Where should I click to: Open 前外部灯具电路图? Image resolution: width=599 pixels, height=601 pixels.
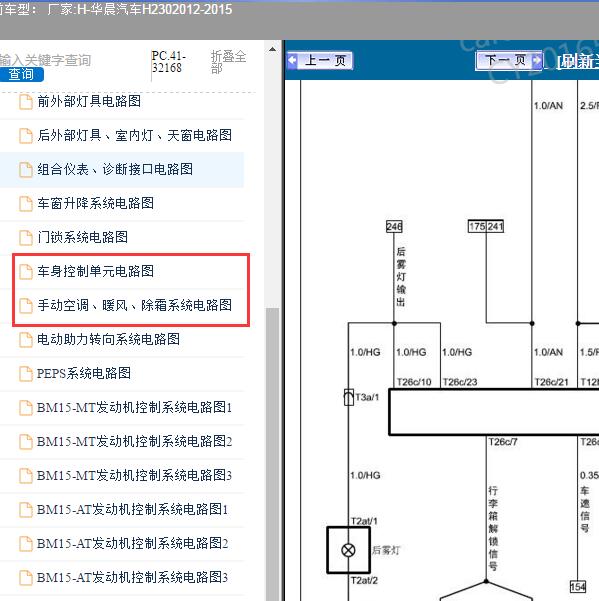(89, 102)
